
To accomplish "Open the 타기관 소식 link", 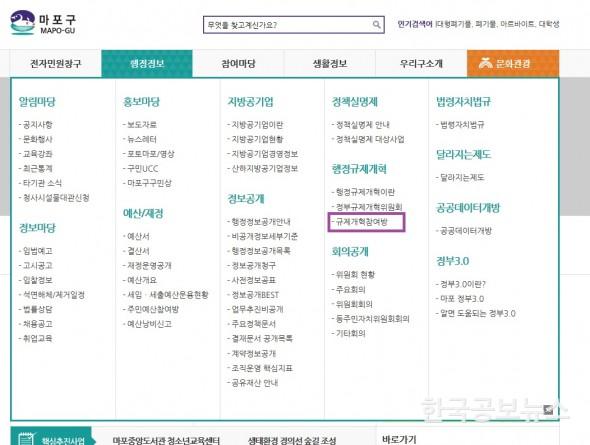I will [42, 183].
